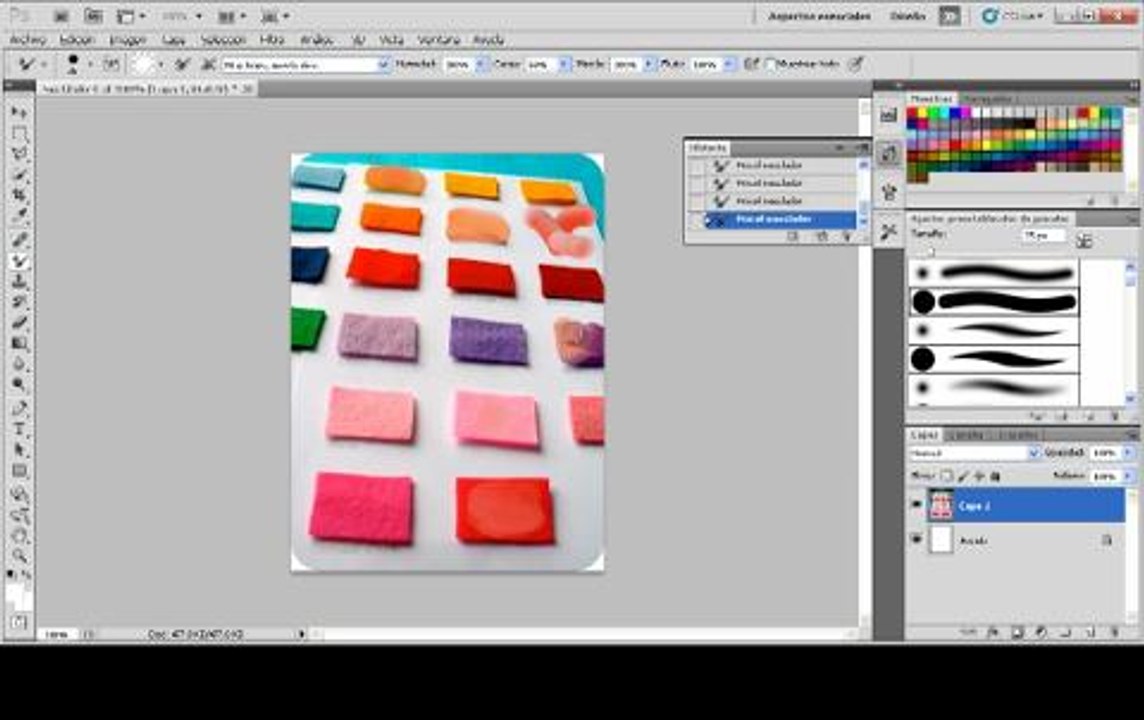This screenshot has height=720, width=1144.
Task: Select the Capa 1 layer
Action: 1025,505
